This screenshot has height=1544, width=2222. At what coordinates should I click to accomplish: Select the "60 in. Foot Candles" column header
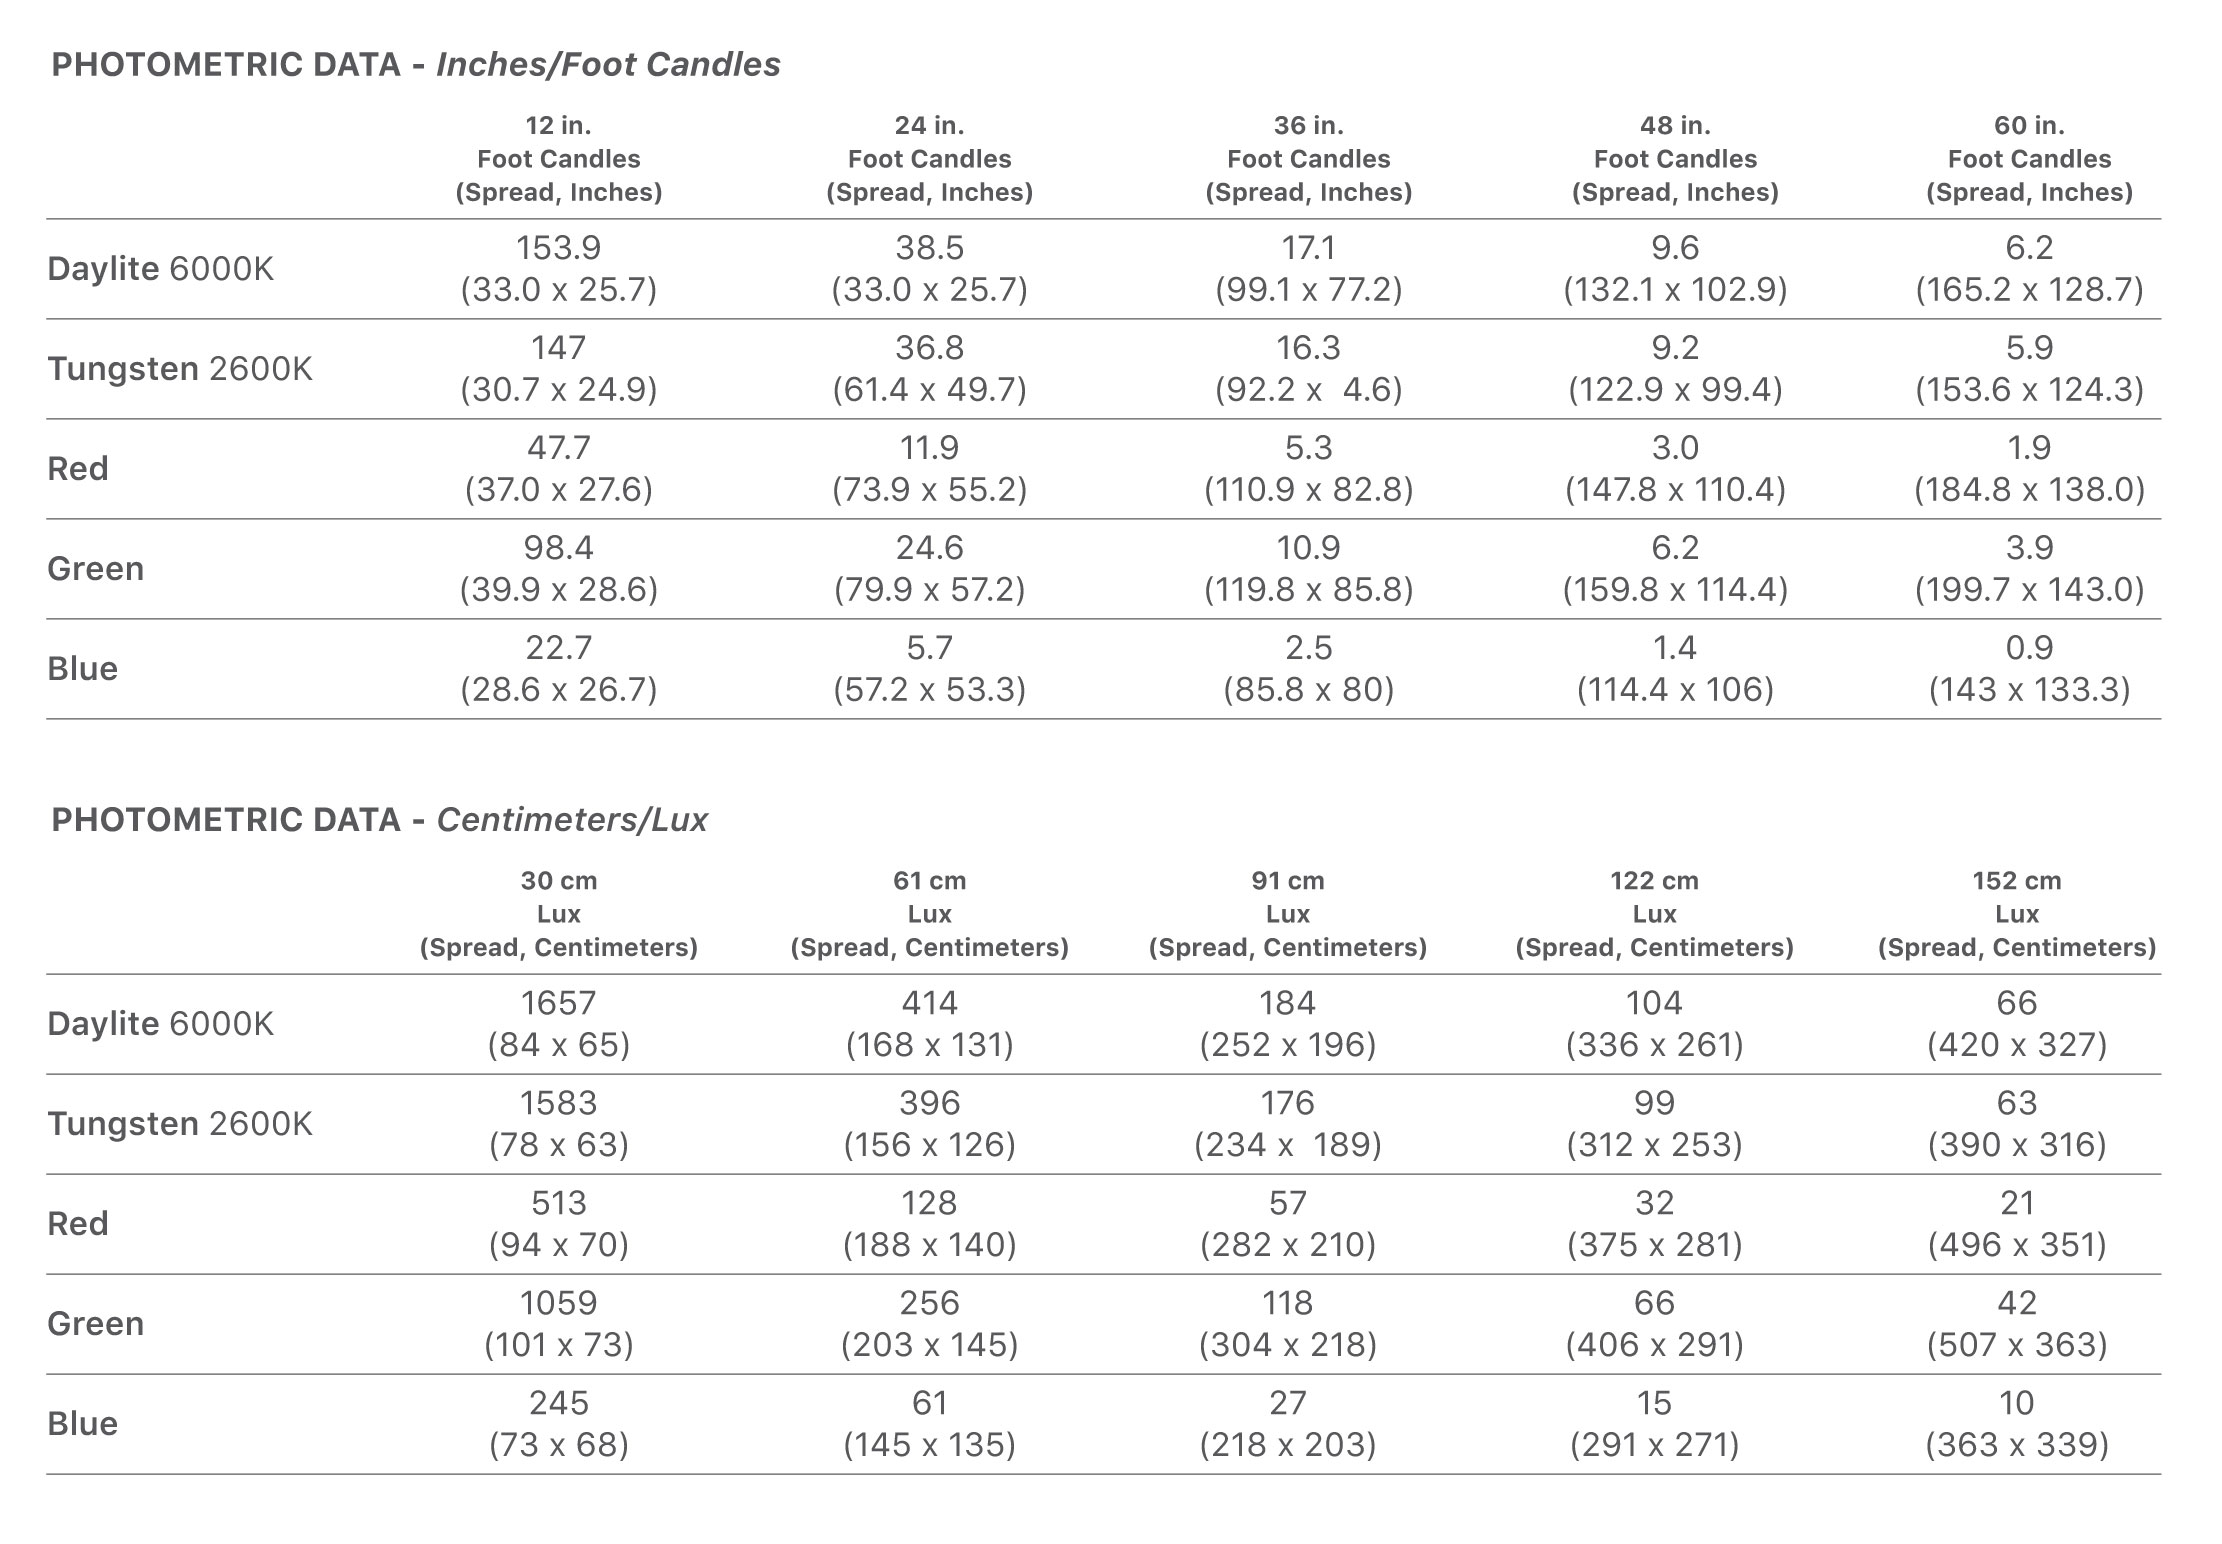click(x=2029, y=158)
